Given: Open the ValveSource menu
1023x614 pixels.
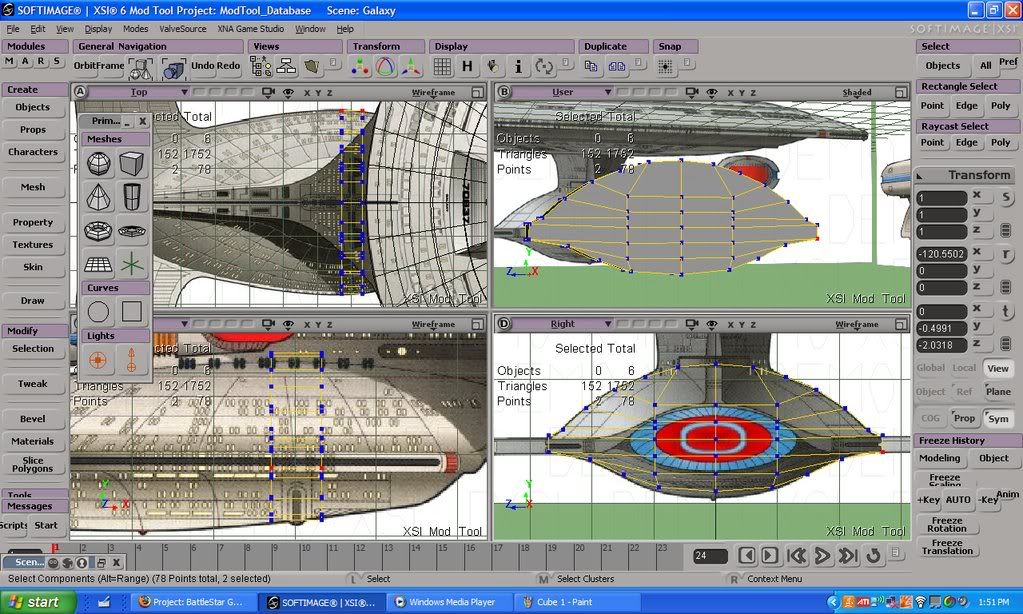Looking at the screenshot, I should click(x=183, y=29).
